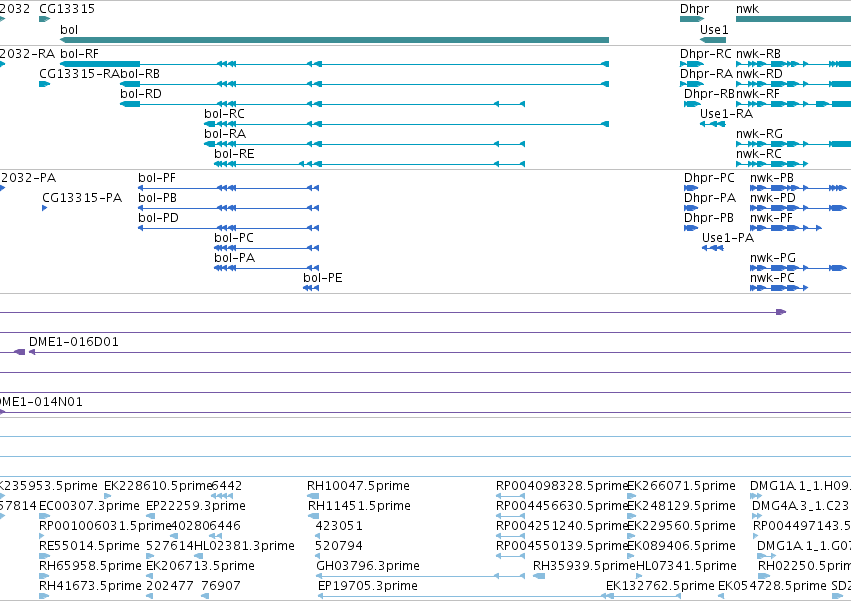Screen dimensions: 851x601
Task: Open the bol-RE transcript label
Action: [234, 154]
